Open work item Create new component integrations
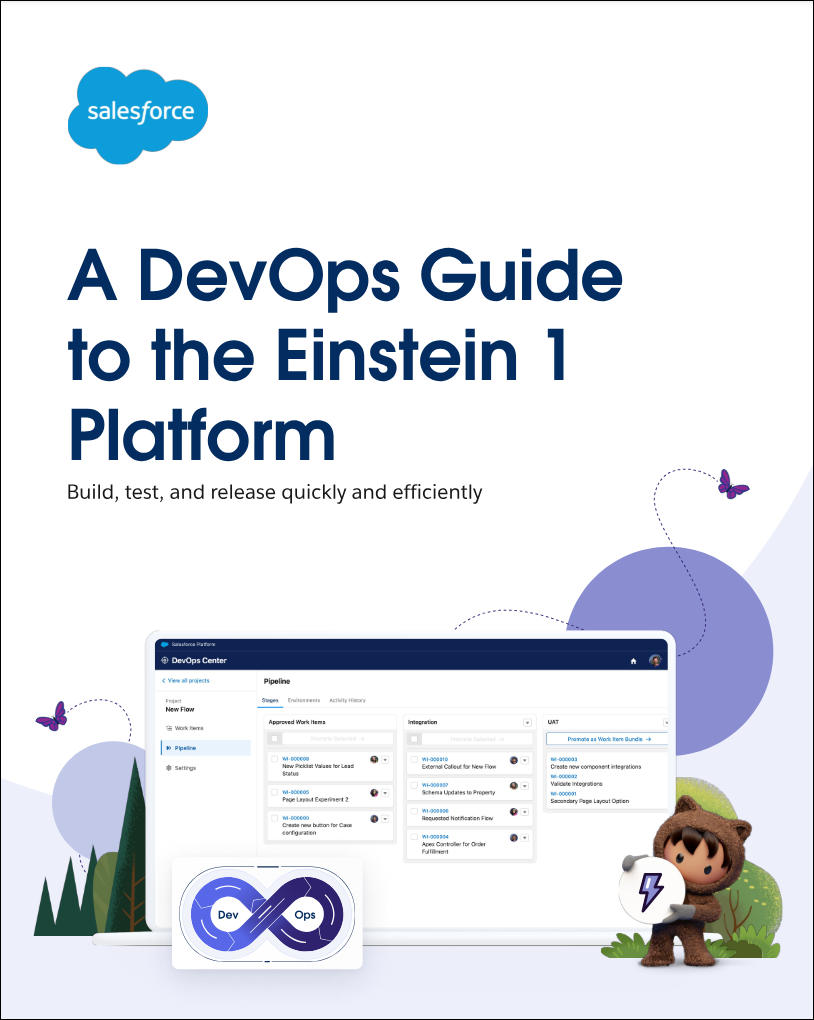This screenshot has width=814, height=1020. (595, 766)
